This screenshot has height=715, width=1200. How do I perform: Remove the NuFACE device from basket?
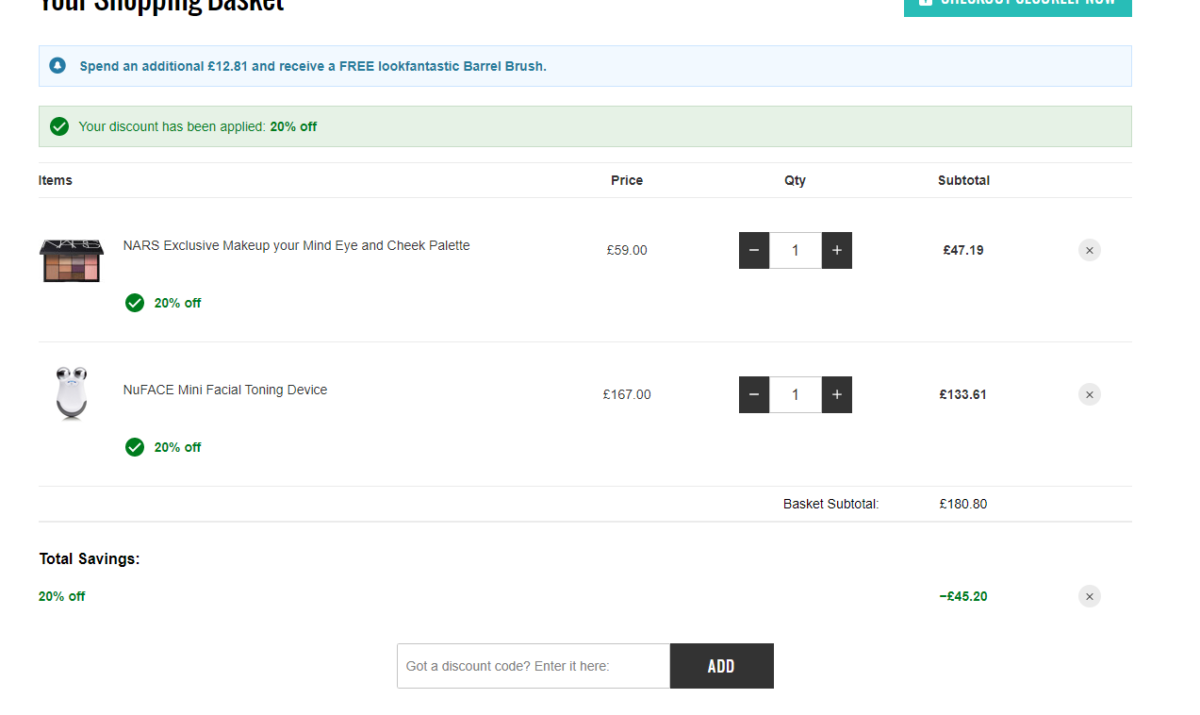[x=1089, y=394]
